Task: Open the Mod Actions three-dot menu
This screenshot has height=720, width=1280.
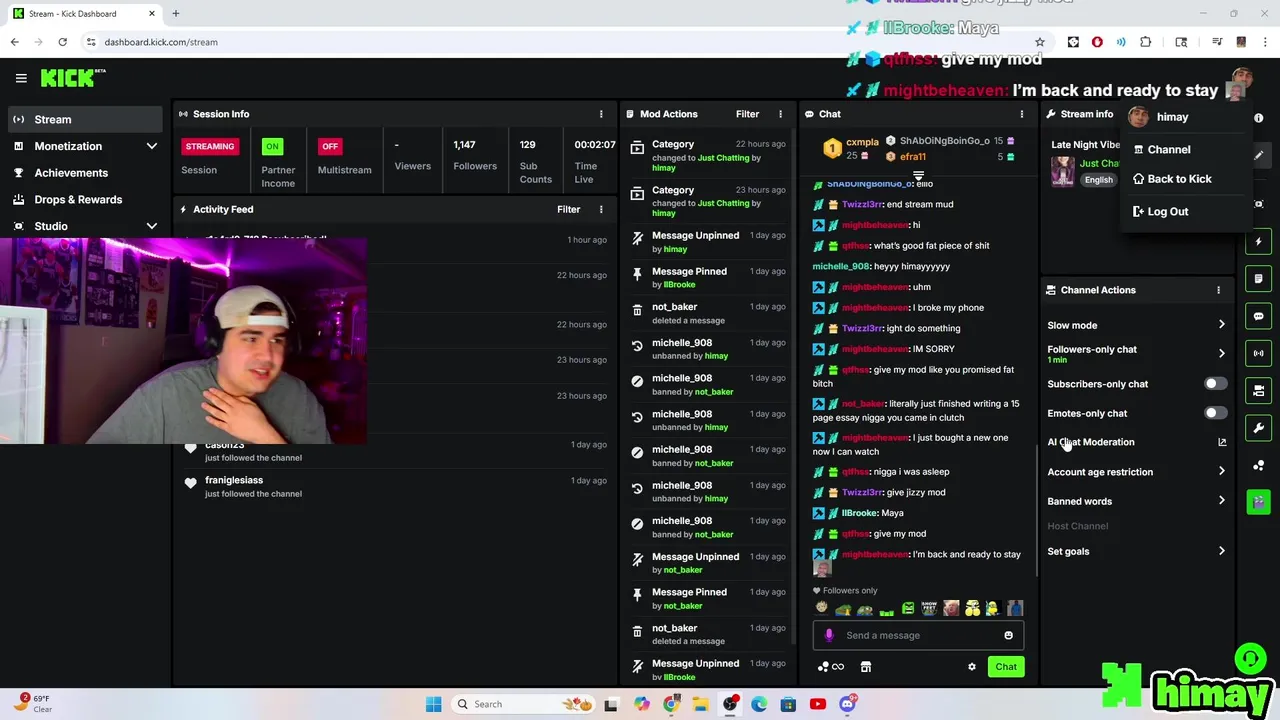Action: click(x=780, y=114)
